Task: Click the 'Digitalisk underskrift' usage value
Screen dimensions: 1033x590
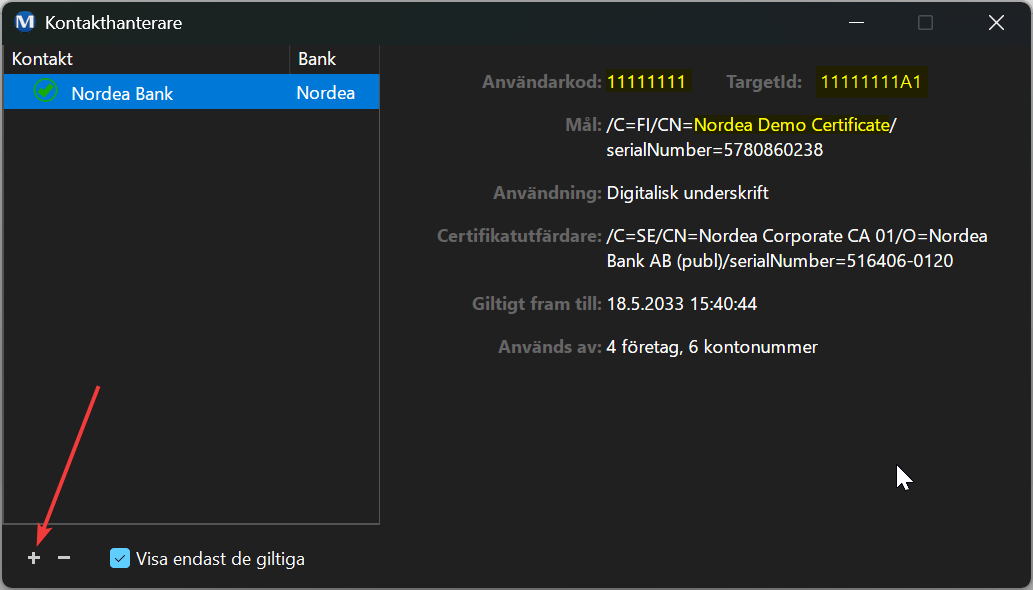Action: [x=688, y=193]
